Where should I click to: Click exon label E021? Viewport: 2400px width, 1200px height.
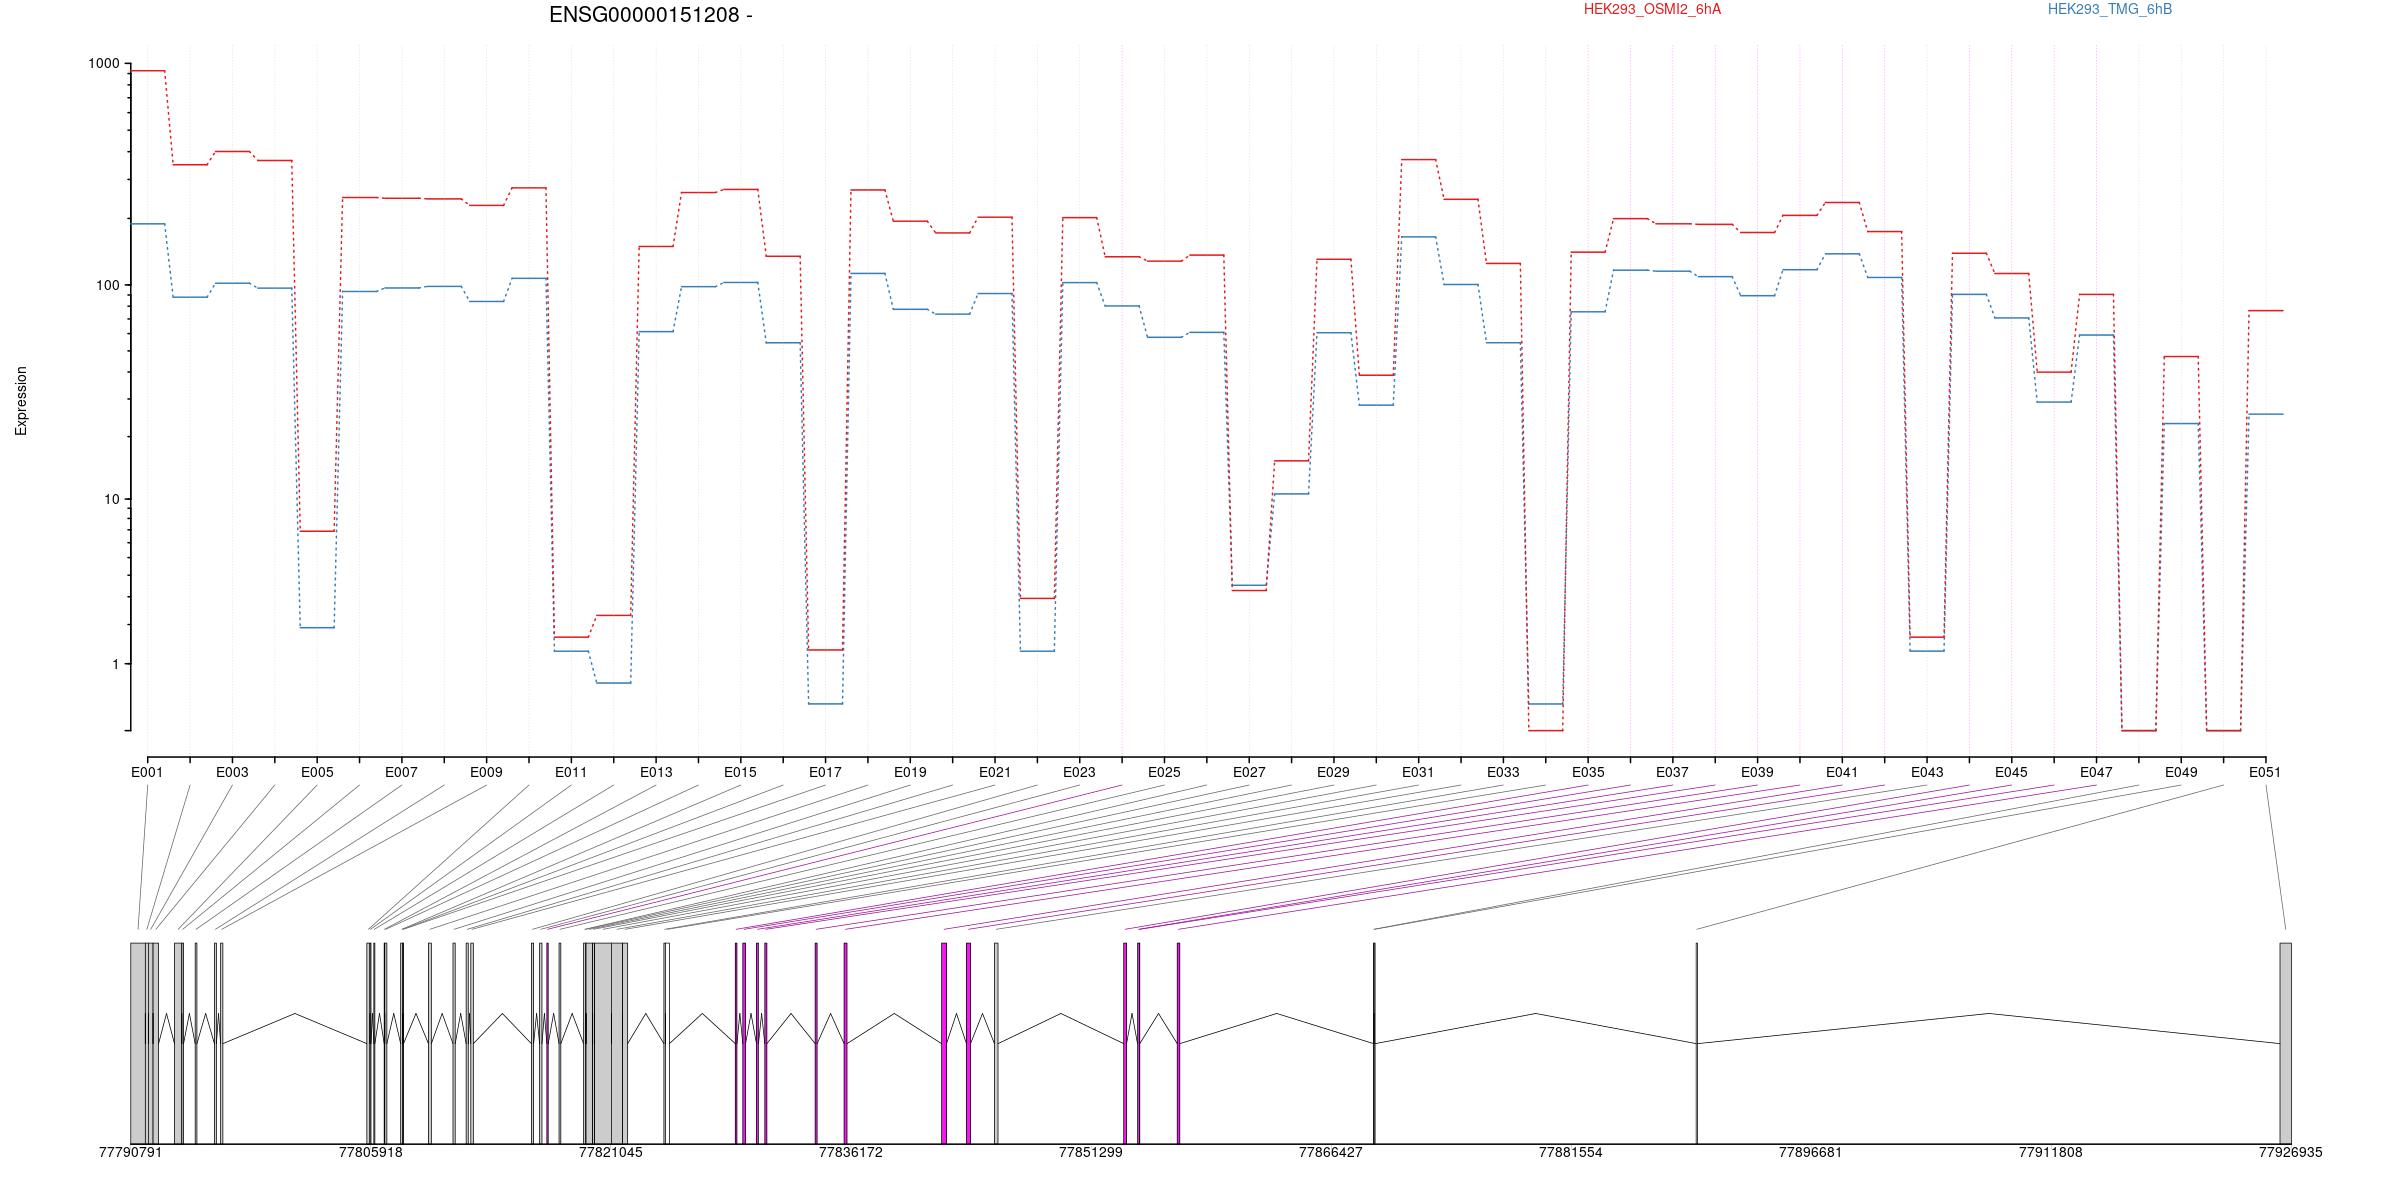pos(995,772)
